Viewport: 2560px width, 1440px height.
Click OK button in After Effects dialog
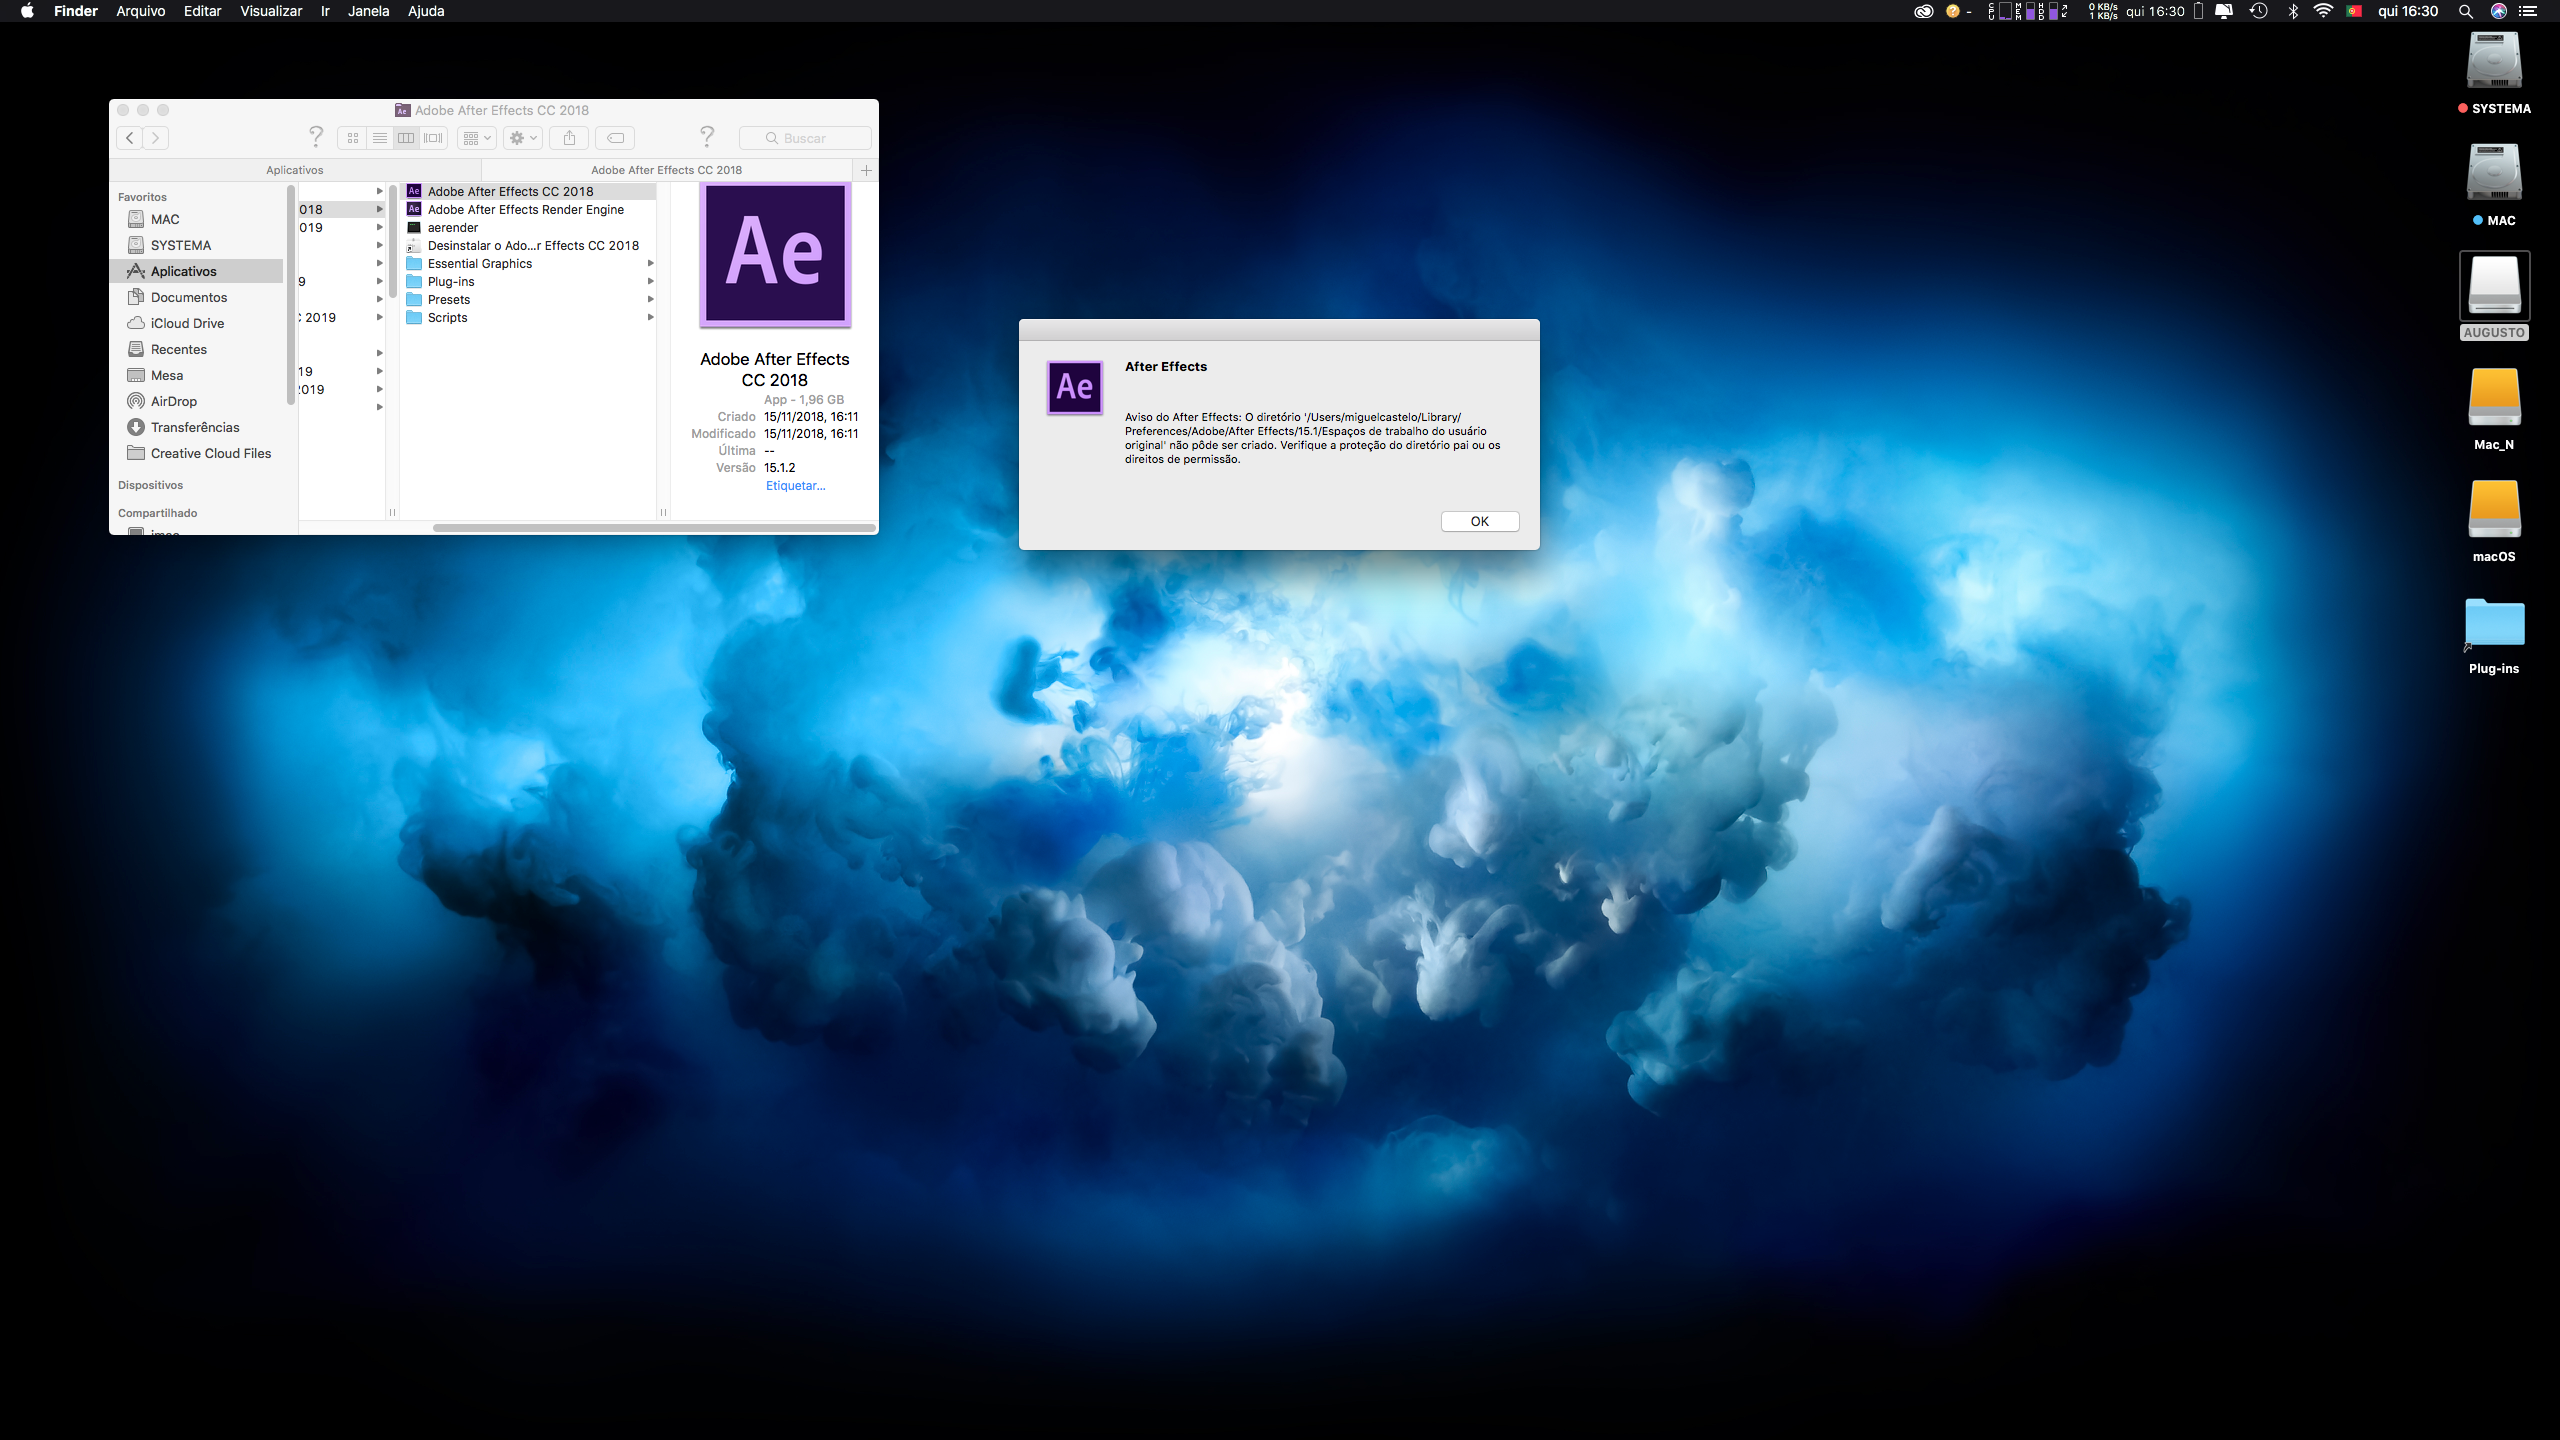coord(1479,520)
